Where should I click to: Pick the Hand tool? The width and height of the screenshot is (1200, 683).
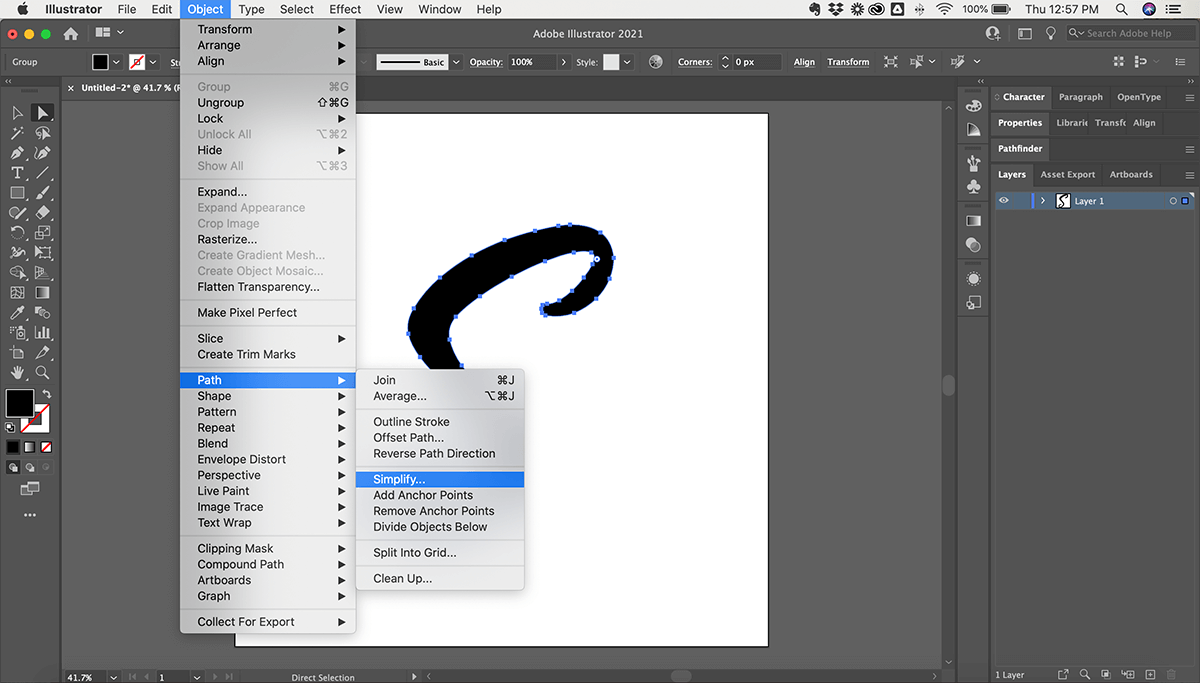pyautogui.click(x=17, y=373)
